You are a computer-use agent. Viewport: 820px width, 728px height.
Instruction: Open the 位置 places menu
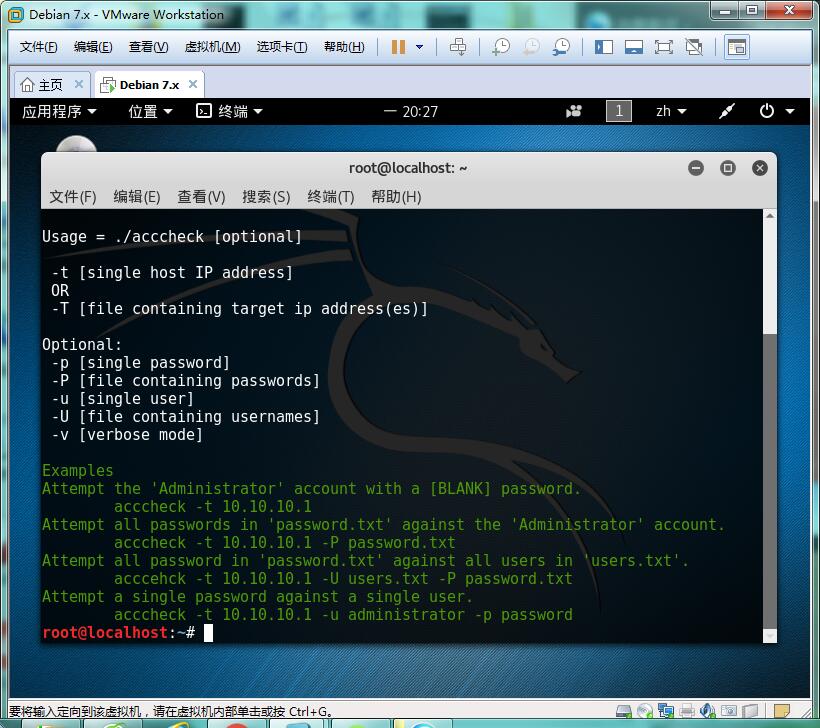pos(150,111)
